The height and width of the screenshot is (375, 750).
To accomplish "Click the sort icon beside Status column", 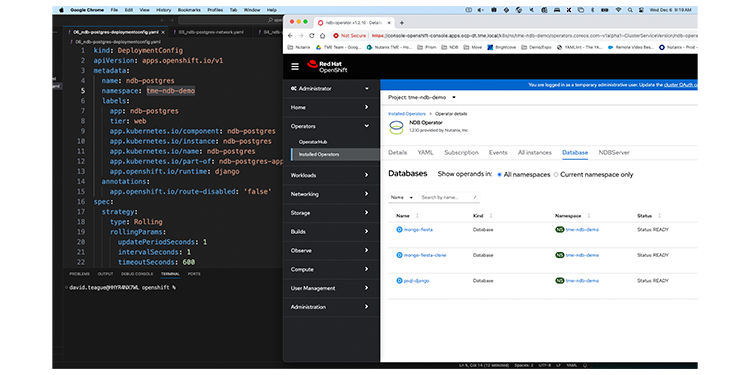I will point(660,216).
